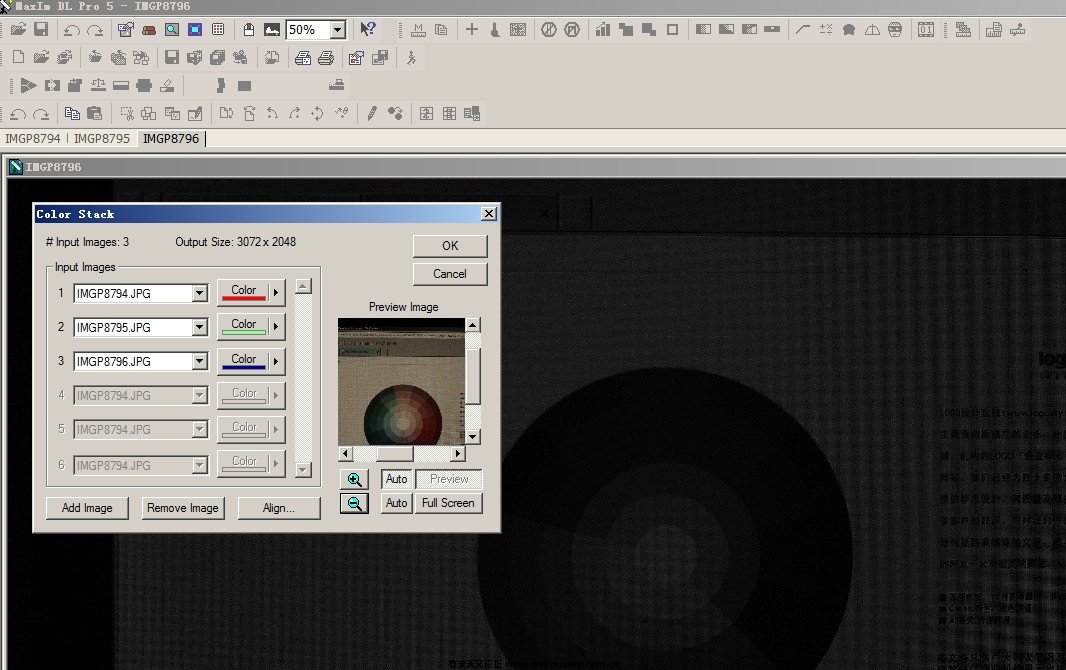Click the running man toolbar icon
Screen dimensions: 1066x670
coord(411,58)
